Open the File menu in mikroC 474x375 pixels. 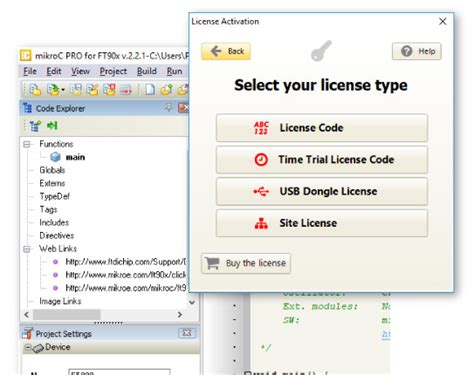click(30, 71)
